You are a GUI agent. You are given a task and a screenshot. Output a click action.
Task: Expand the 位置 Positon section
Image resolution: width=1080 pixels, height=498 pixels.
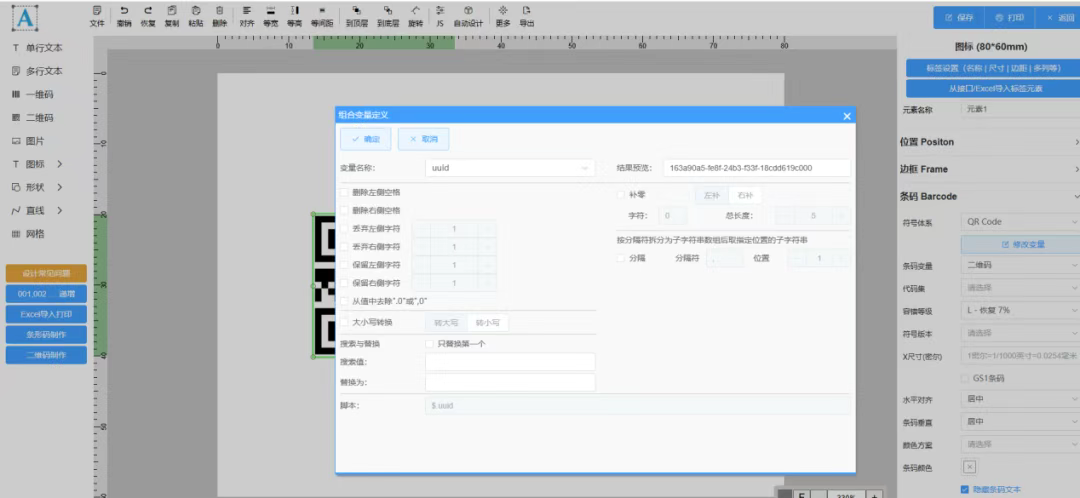point(990,142)
